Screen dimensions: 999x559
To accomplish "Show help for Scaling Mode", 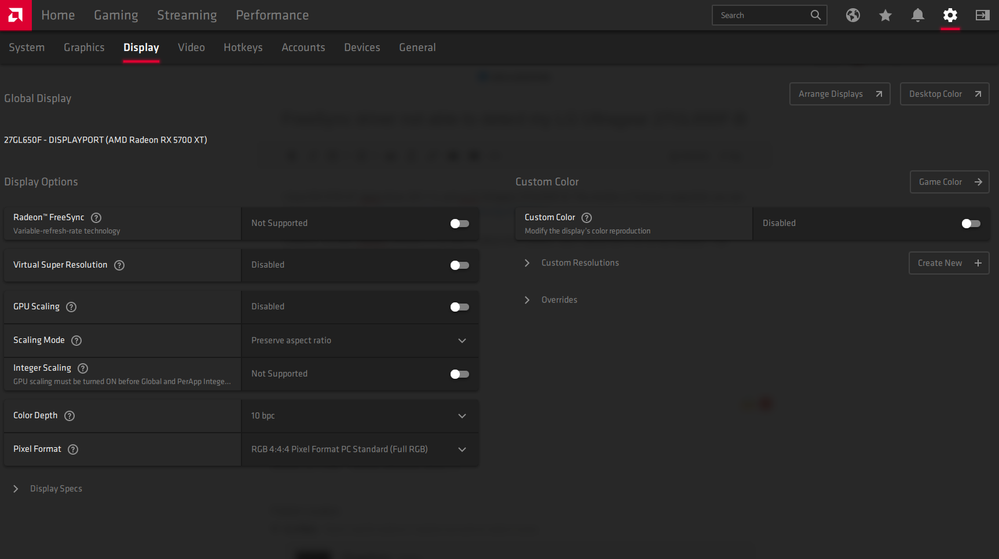I will click(x=76, y=340).
